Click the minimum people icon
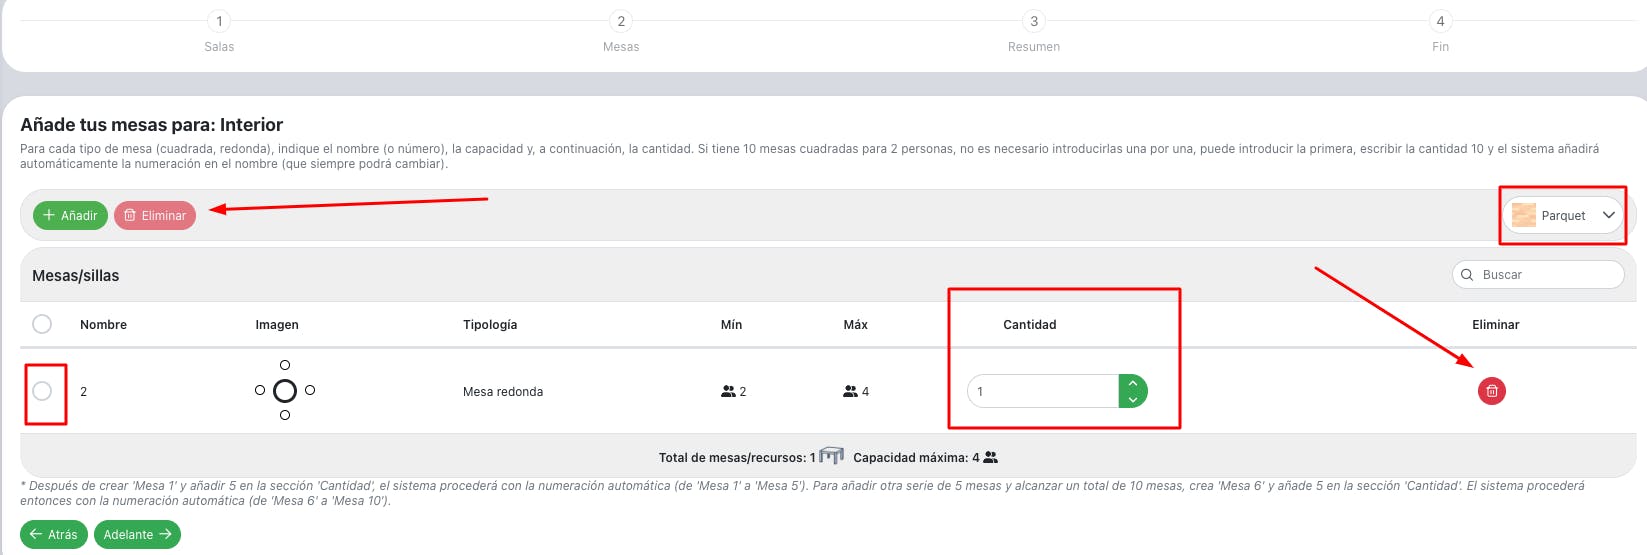 728,392
